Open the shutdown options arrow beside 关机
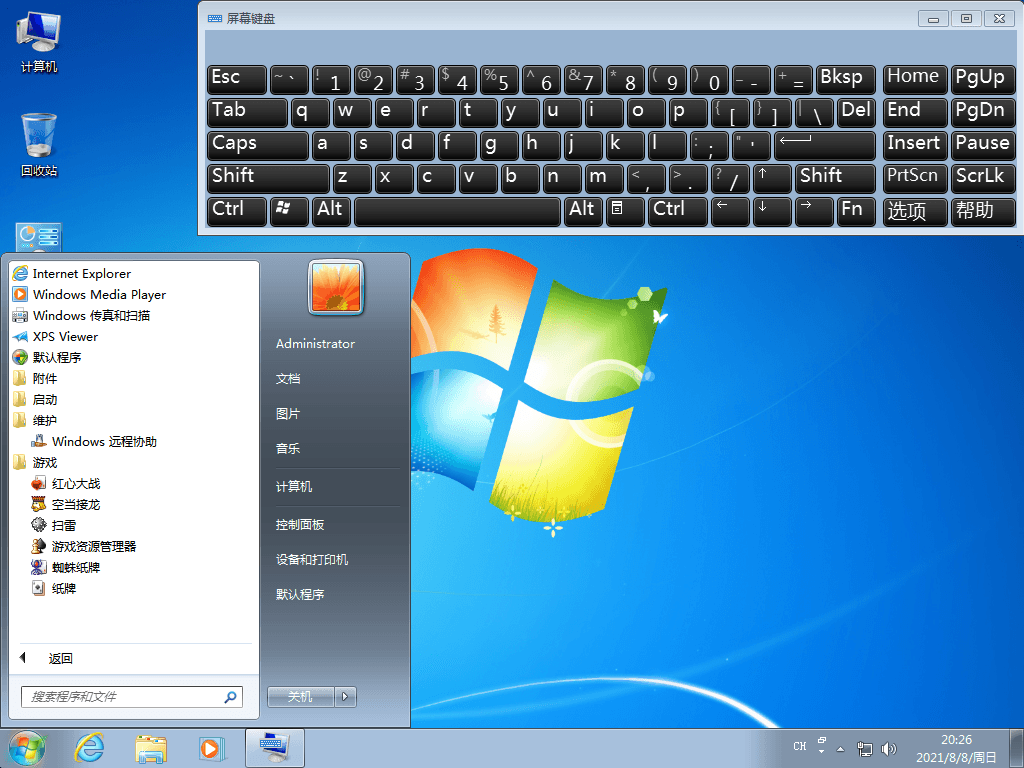Screen dimensions: 1024x768 click(345, 696)
